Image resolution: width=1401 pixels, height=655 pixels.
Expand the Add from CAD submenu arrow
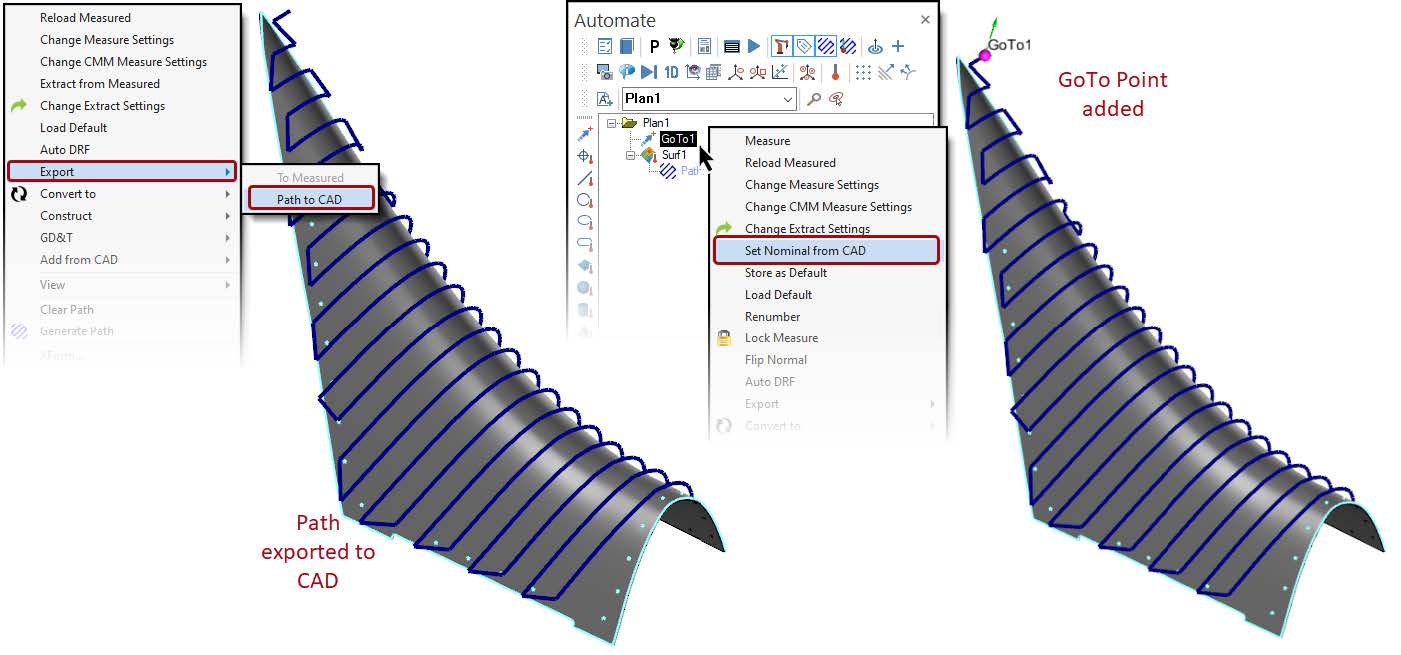coord(228,260)
